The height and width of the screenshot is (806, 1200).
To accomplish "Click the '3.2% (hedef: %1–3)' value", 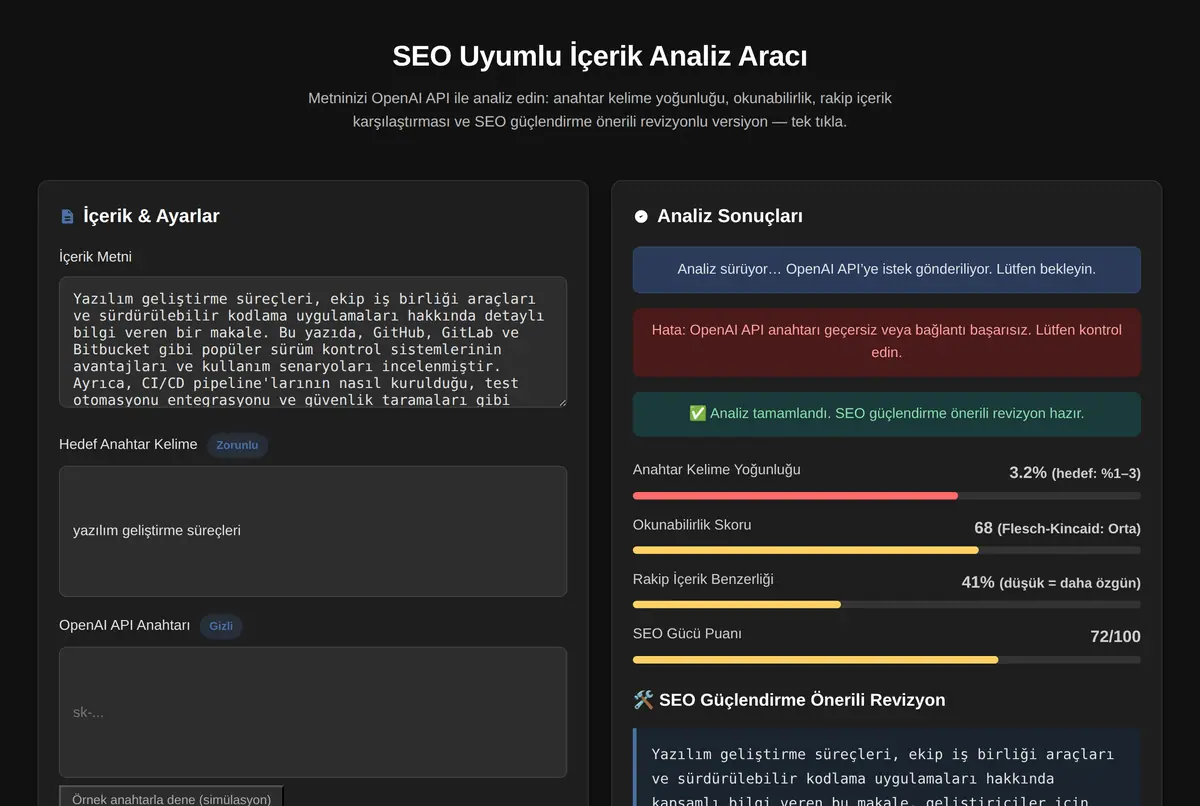I will (1075, 473).
